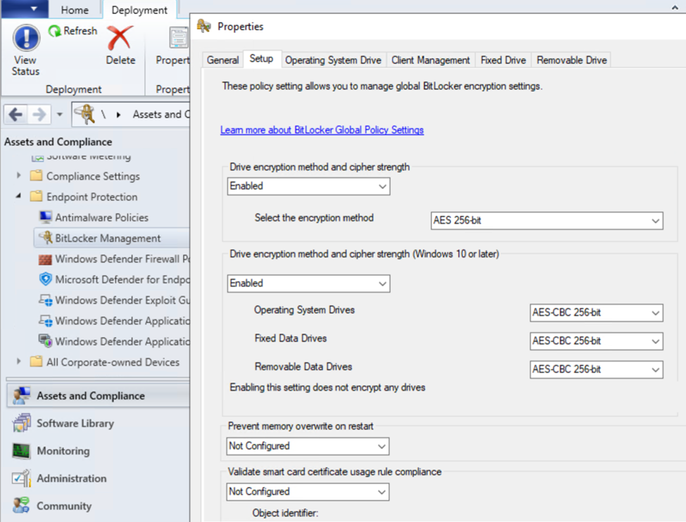Collapse the Endpoint Protection node
This screenshot has width=686, height=522.
[18, 196]
